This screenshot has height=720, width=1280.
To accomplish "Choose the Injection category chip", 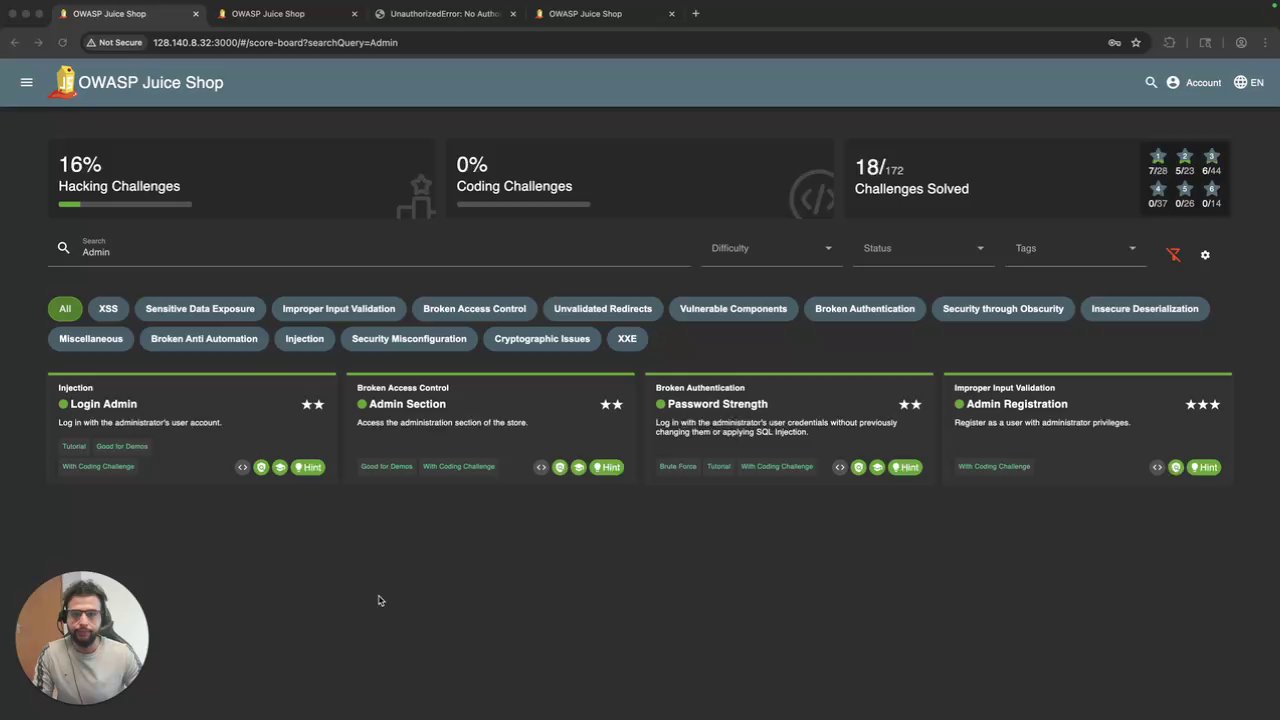I will pyautogui.click(x=305, y=339).
